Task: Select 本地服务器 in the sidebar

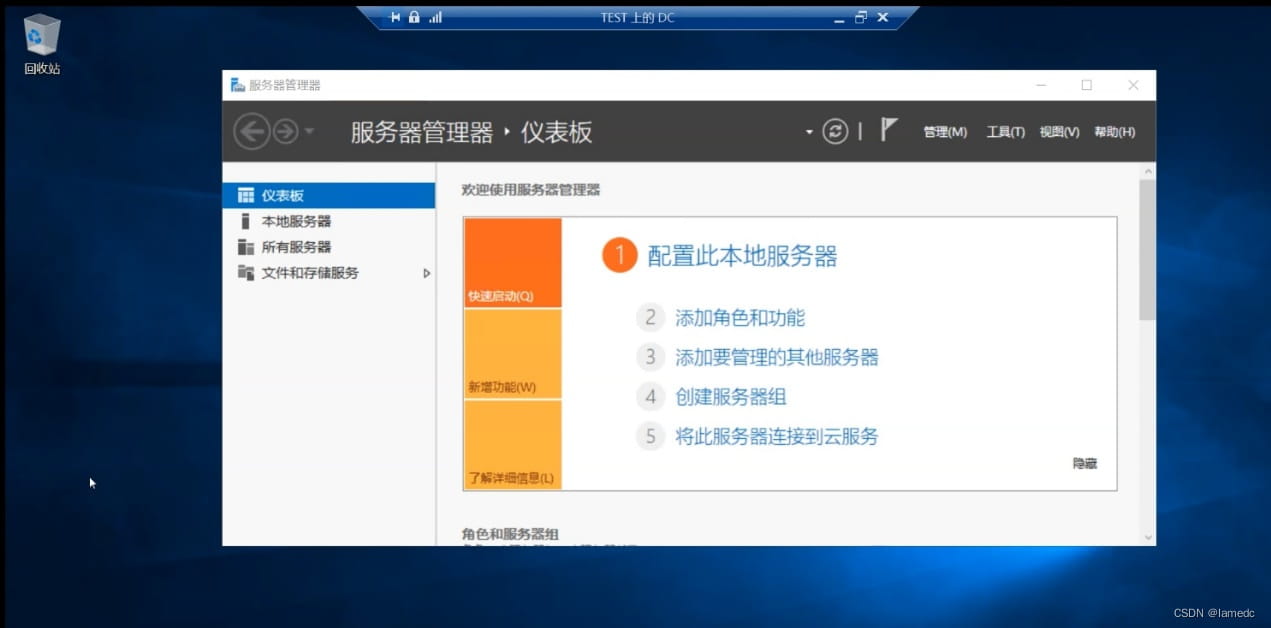Action: coord(328,221)
